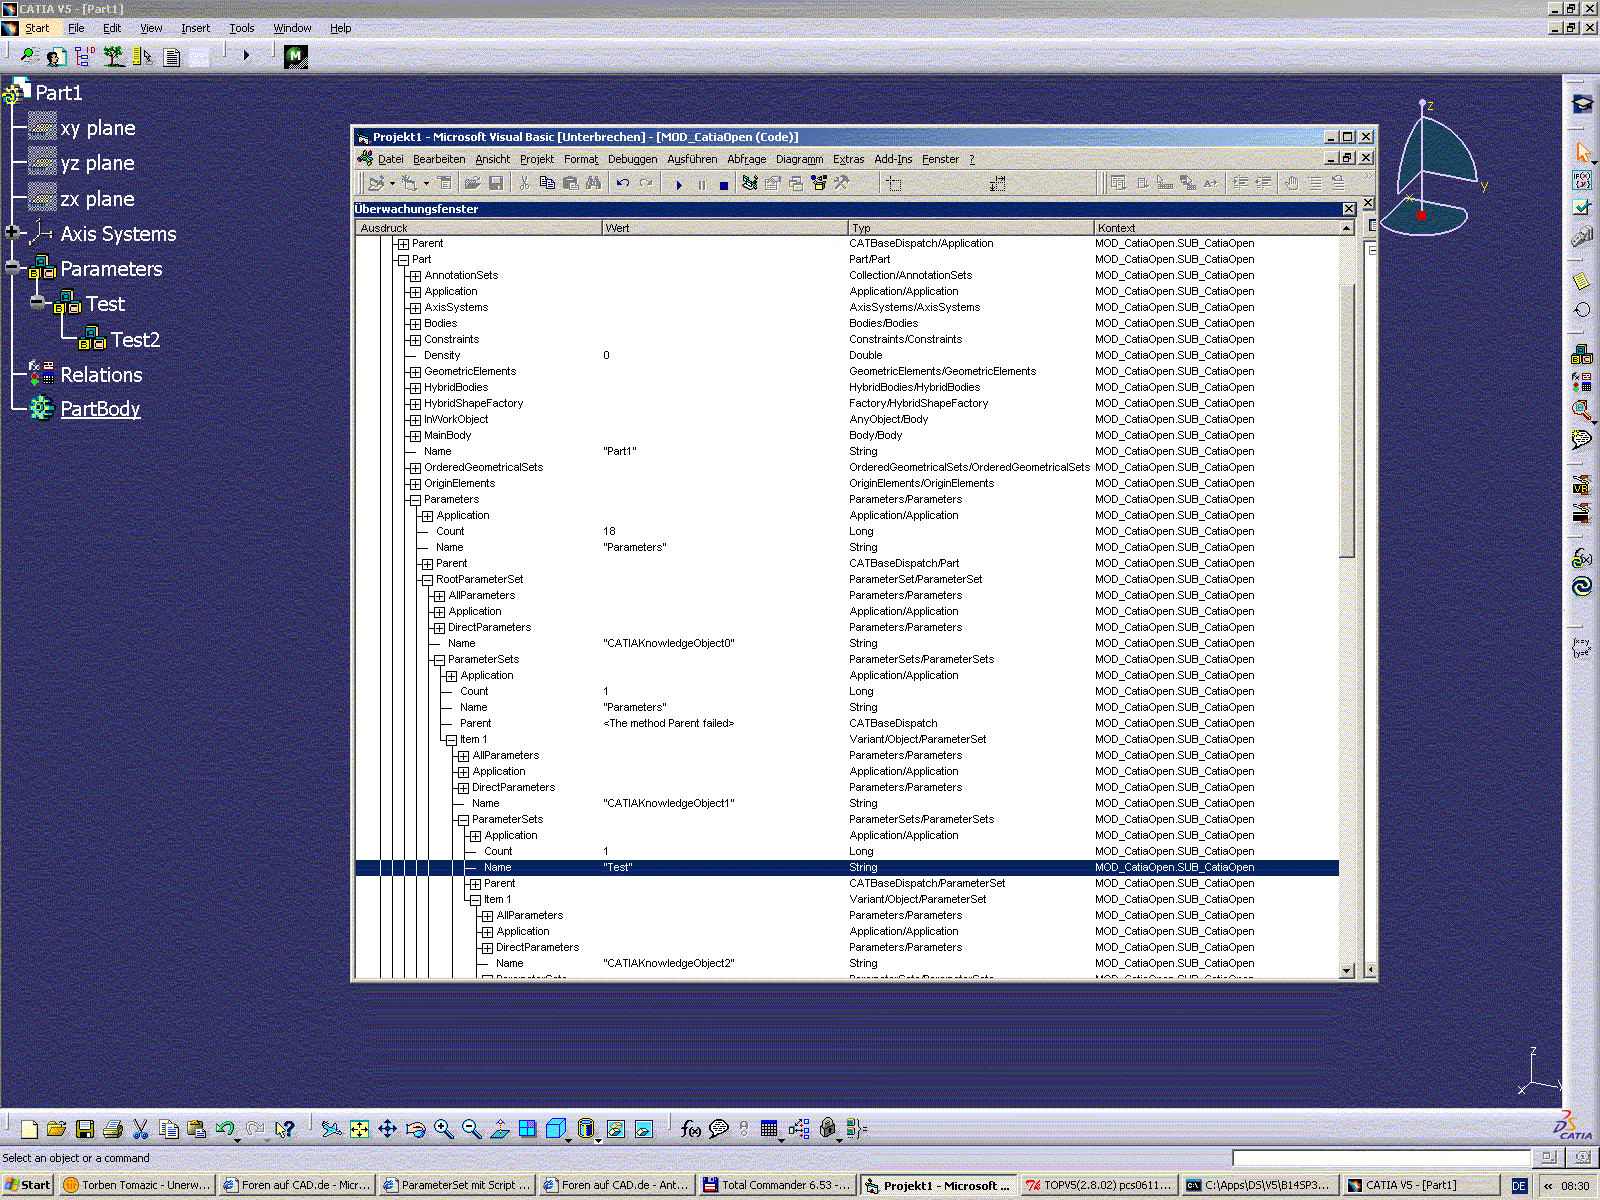
Task: Collapse the Test parameter set node
Action: [x=37, y=302]
